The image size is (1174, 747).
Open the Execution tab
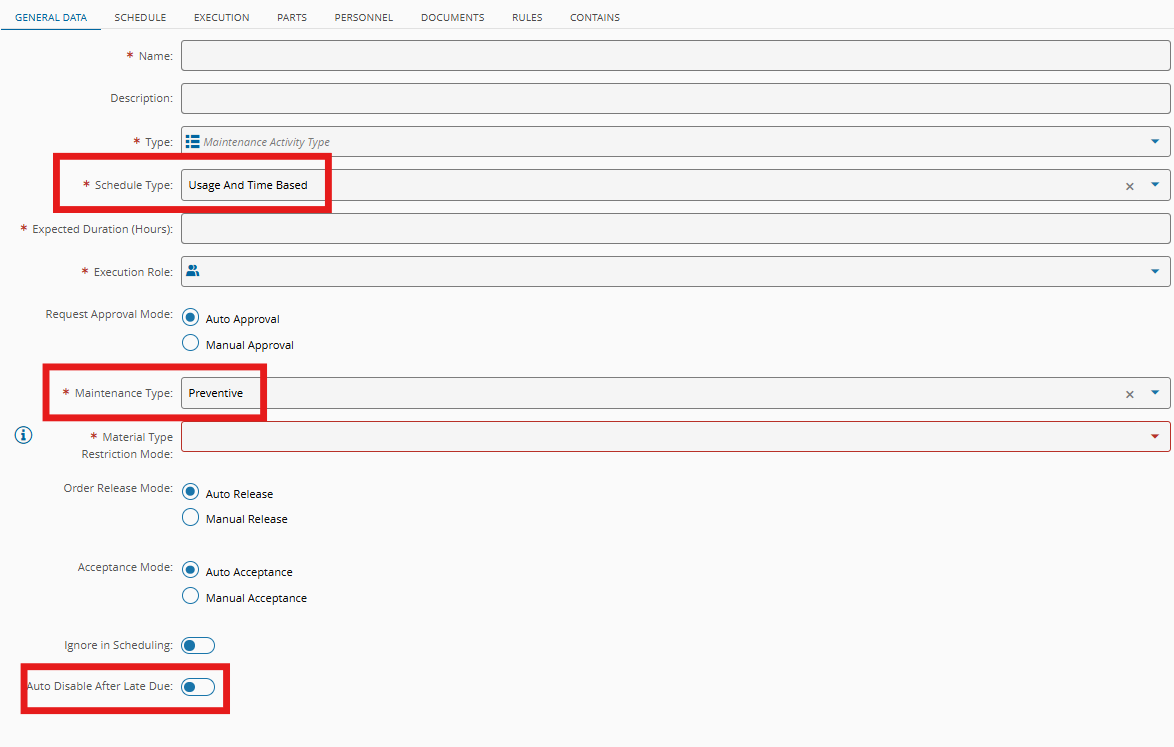(222, 17)
